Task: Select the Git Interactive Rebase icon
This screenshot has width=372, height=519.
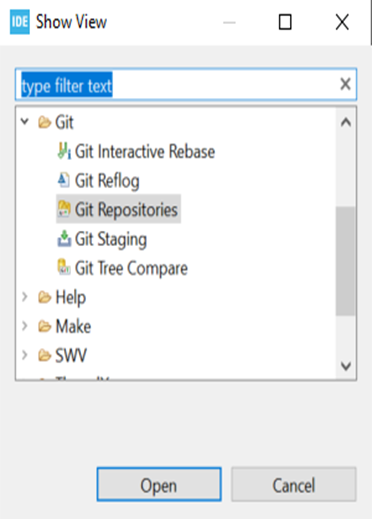Action: (64, 151)
